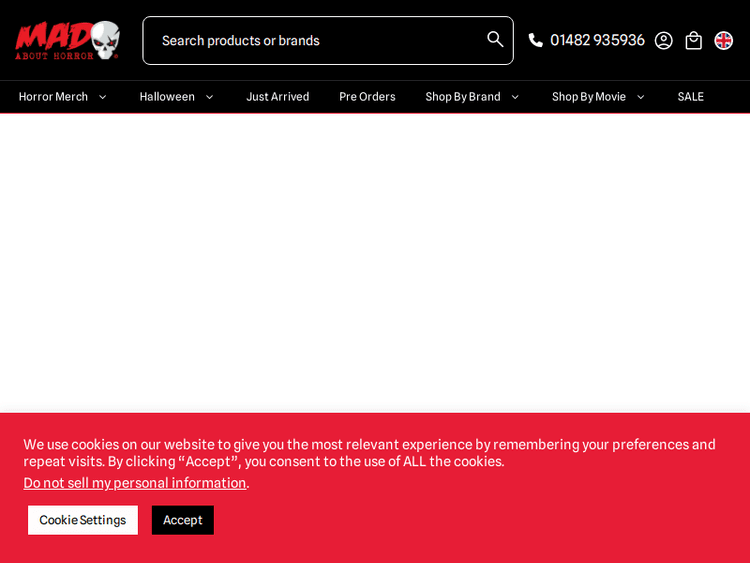The height and width of the screenshot is (563, 750).
Task: Expand the chevron beside Shop By Brand
Action: pos(515,97)
